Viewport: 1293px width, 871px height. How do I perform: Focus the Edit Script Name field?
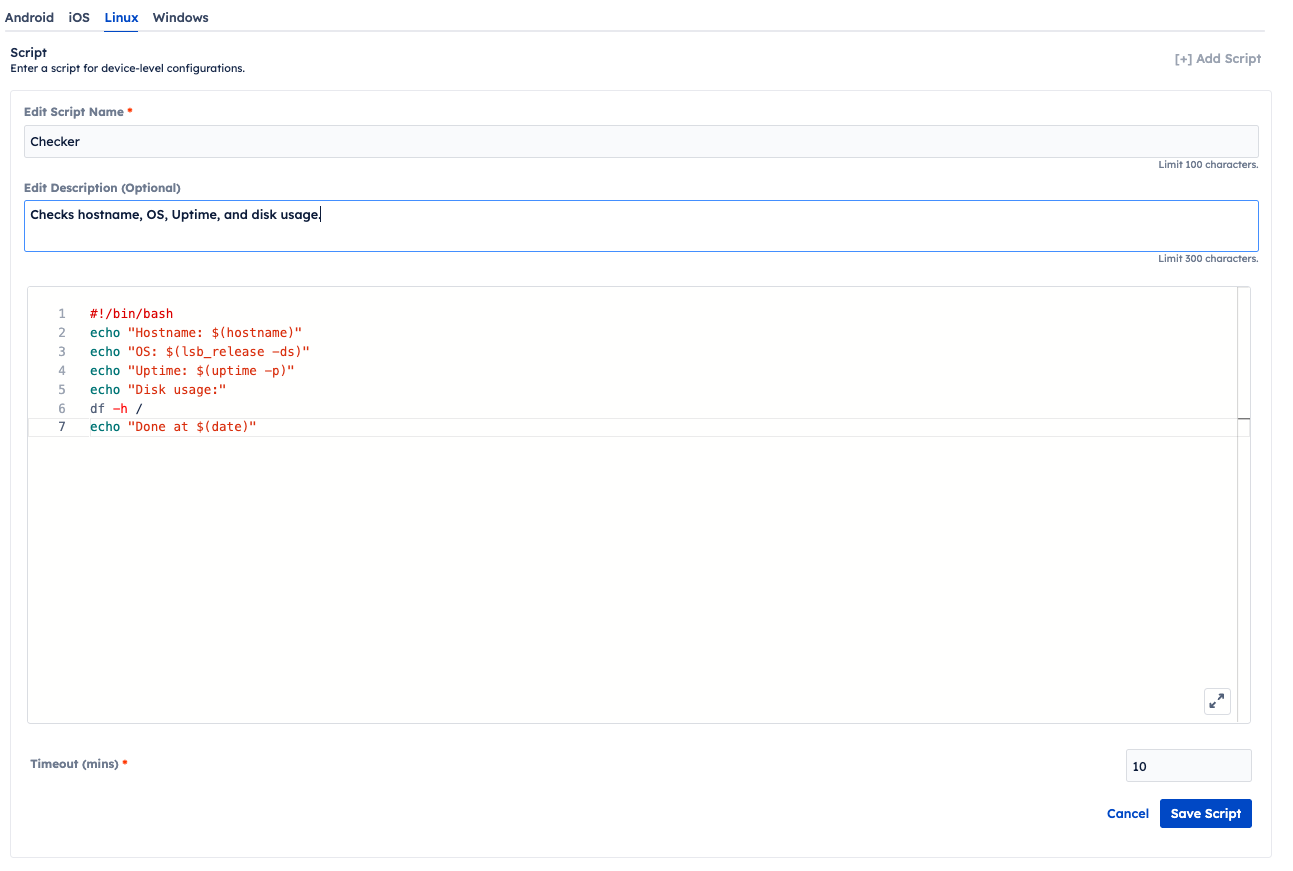[641, 141]
